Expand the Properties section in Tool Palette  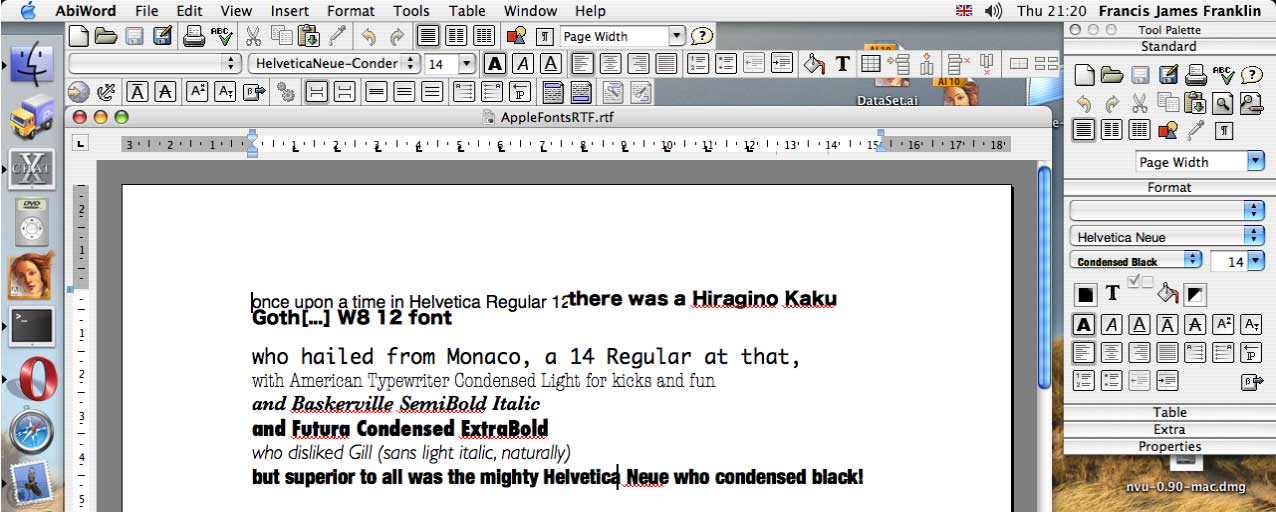click(x=1169, y=446)
